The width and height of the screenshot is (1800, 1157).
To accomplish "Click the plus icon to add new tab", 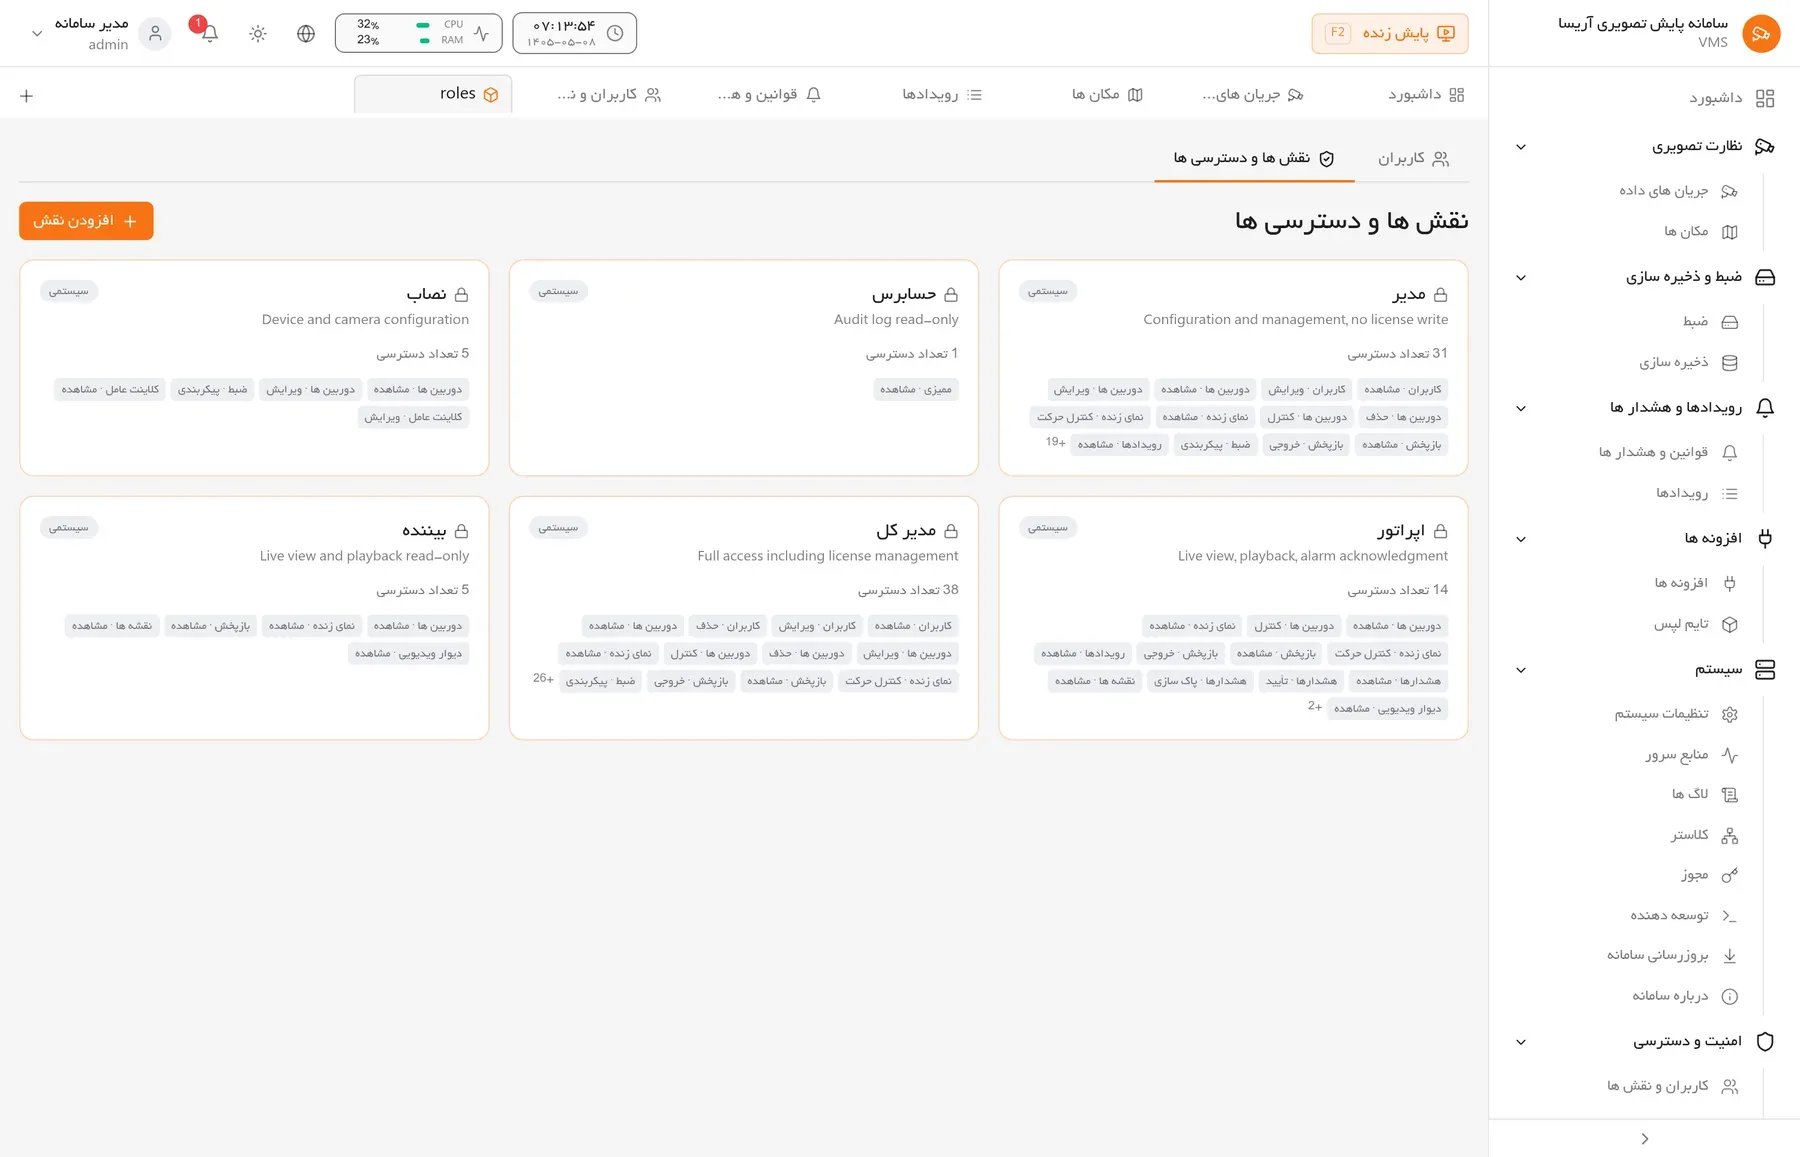I will pyautogui.click(x=27, y=96).
